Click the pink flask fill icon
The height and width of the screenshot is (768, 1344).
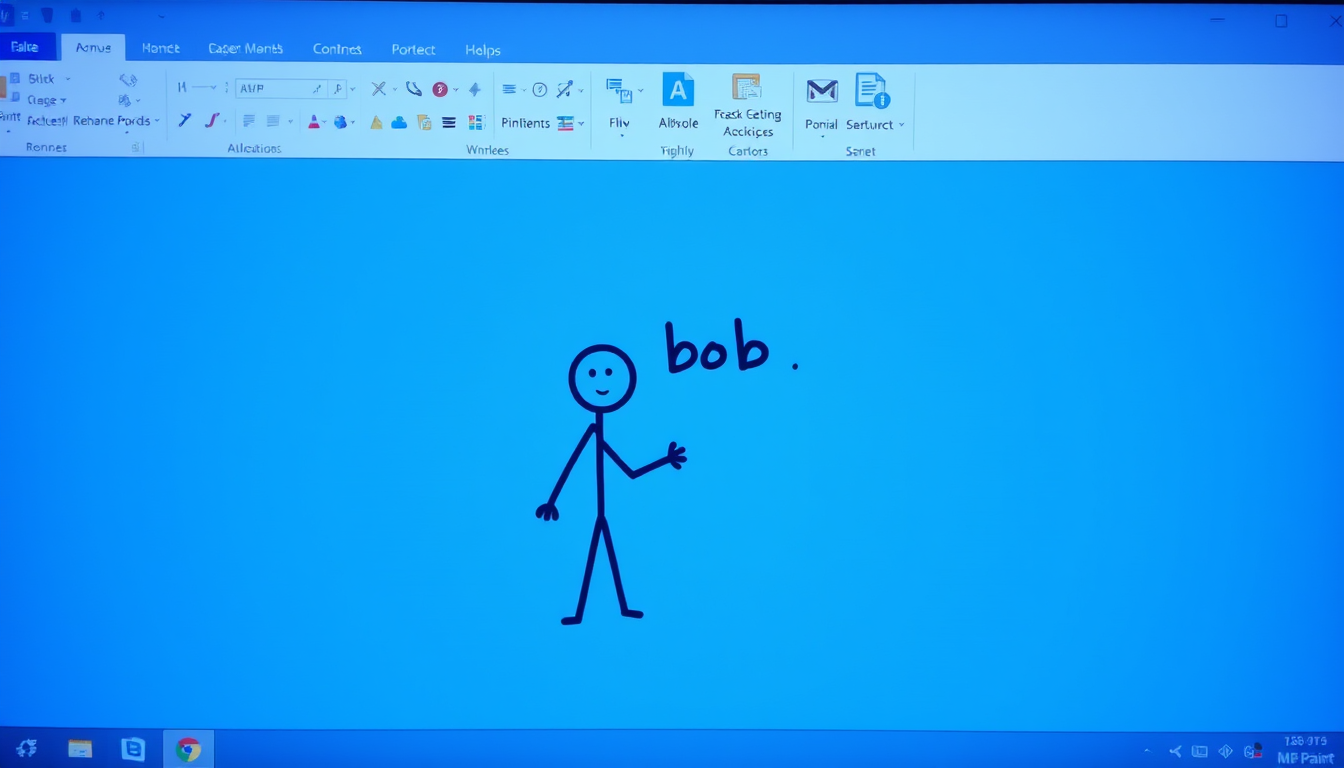[x=314, y=122]
